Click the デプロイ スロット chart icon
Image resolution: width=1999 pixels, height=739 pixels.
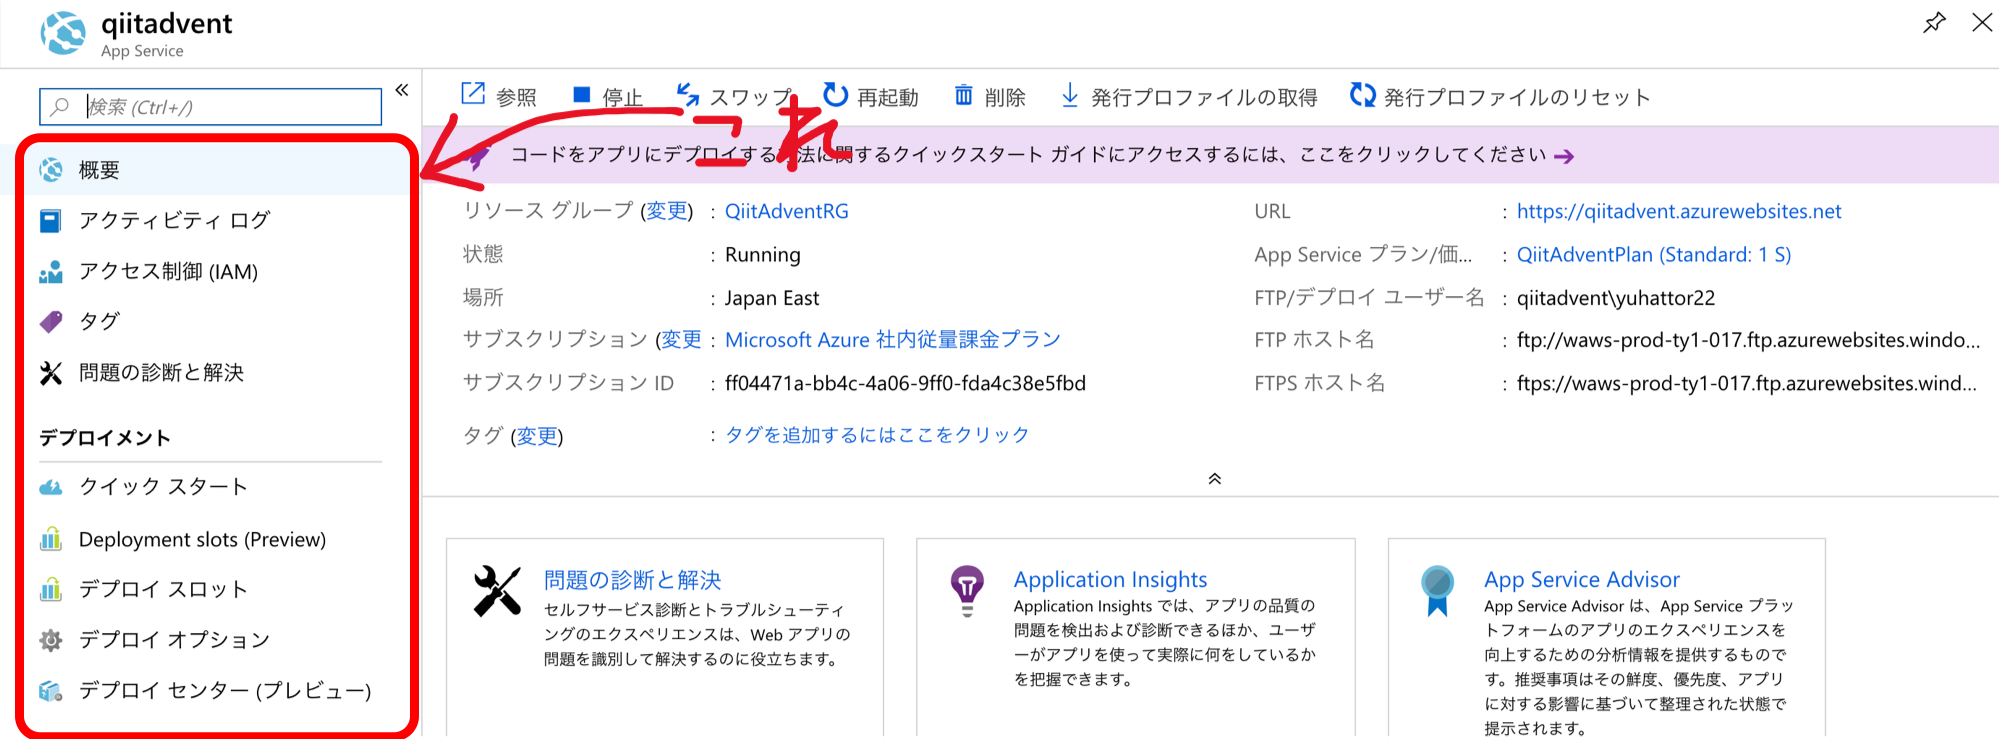pos(51,590)
